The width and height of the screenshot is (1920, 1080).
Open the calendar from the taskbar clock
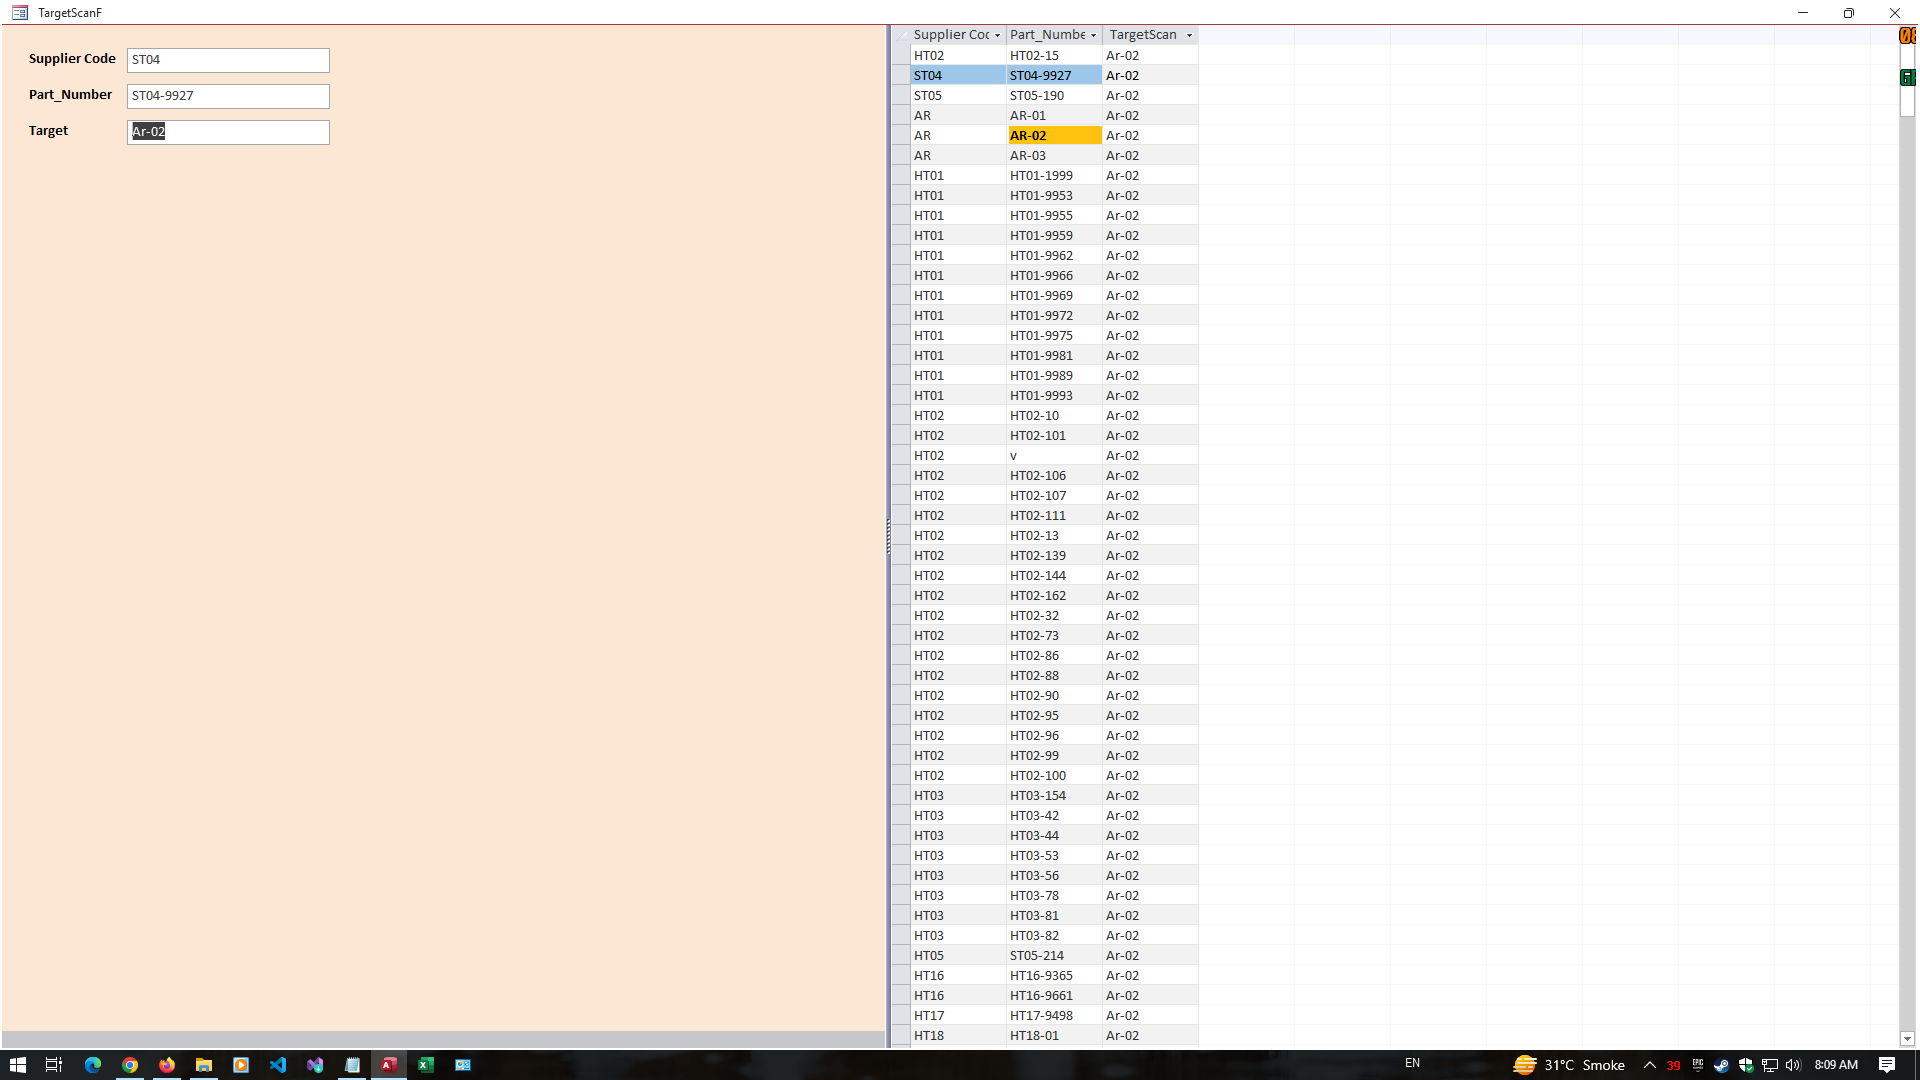(x=1836, y=1065)
